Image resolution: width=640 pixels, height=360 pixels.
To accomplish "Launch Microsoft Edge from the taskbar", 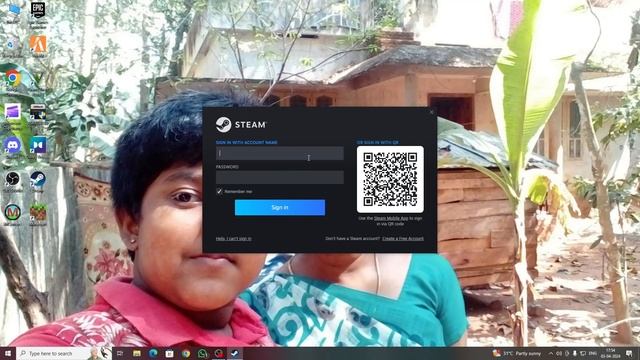I will click(153, 353).
